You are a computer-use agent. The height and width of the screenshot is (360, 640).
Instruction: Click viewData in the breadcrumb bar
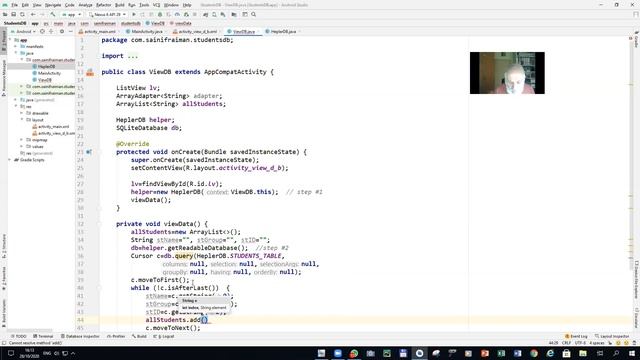pos(181,23)
